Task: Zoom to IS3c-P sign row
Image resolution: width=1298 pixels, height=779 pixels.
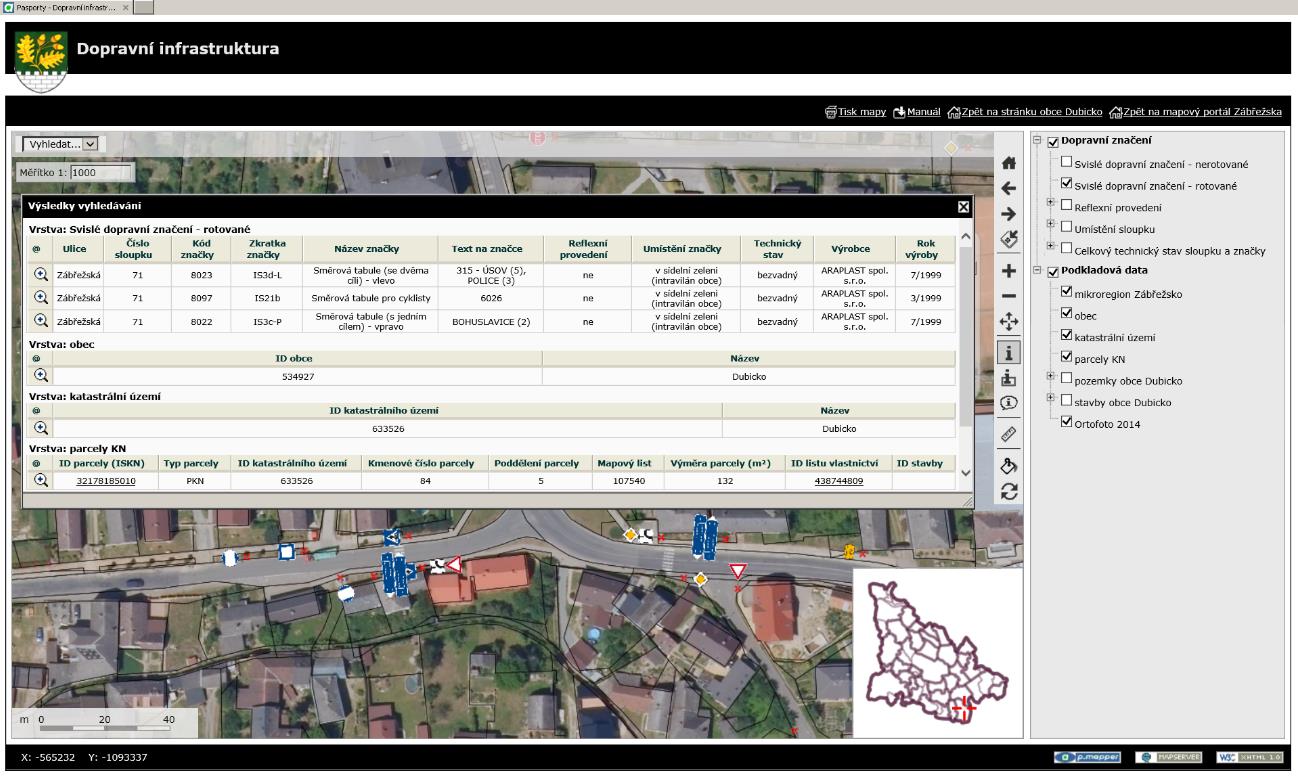Action: pos(41,320)
